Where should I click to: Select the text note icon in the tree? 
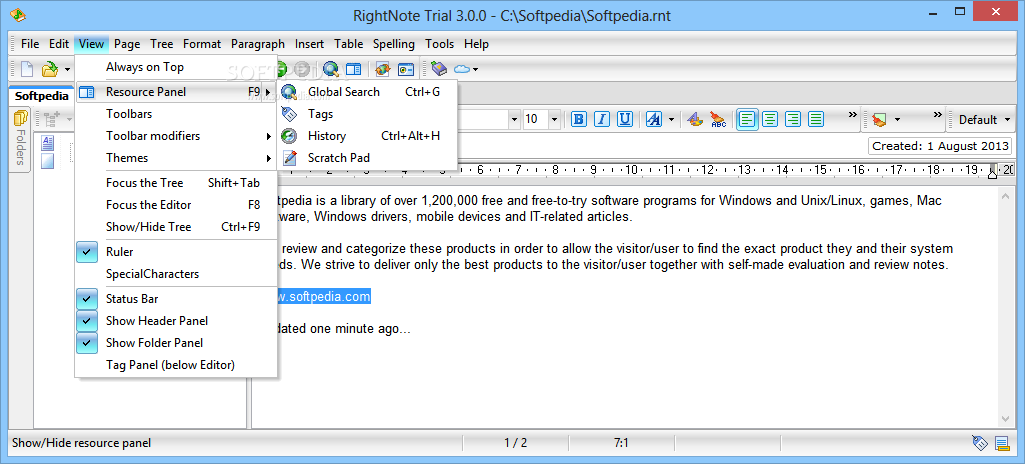(48, 142)
